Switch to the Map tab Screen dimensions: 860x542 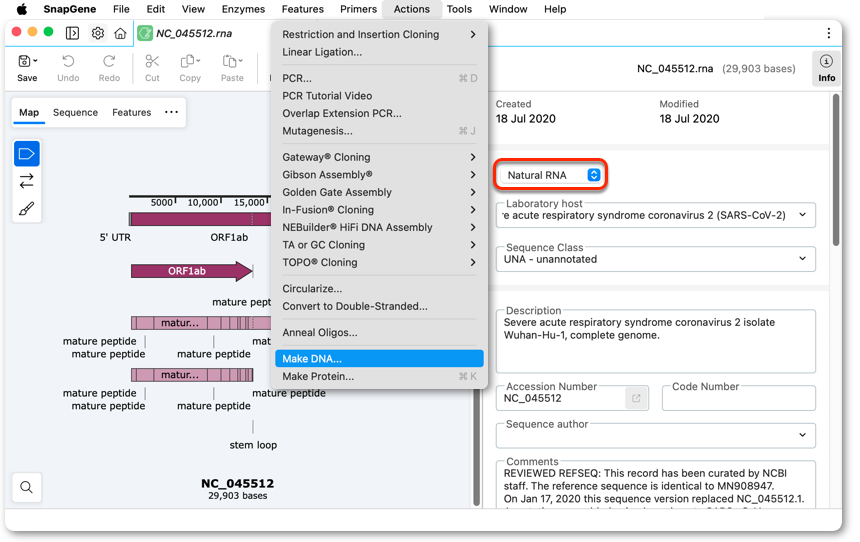coord(29,112)
